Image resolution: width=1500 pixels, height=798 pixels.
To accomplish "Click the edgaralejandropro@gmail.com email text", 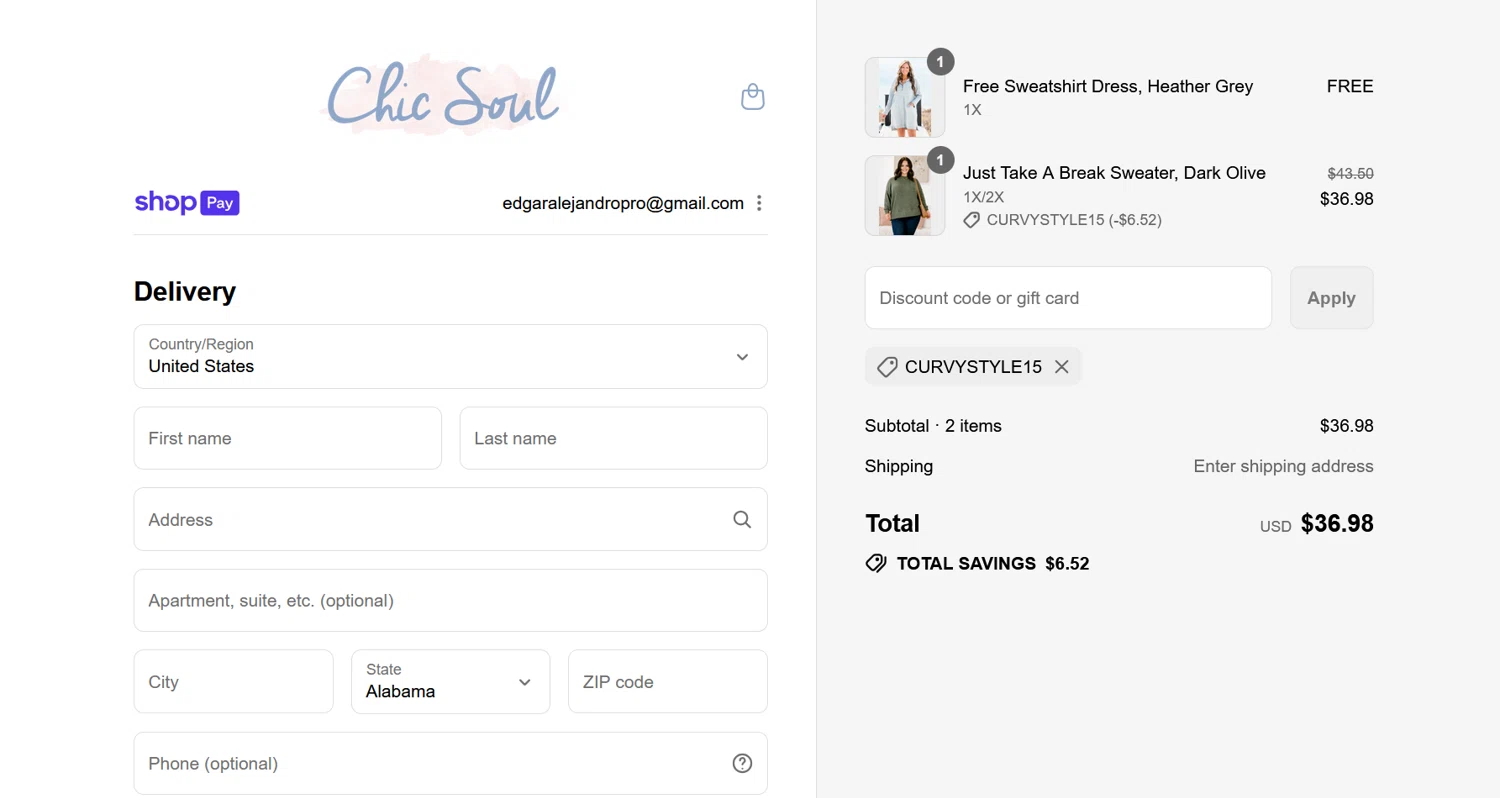I will [x=623, y=203].
